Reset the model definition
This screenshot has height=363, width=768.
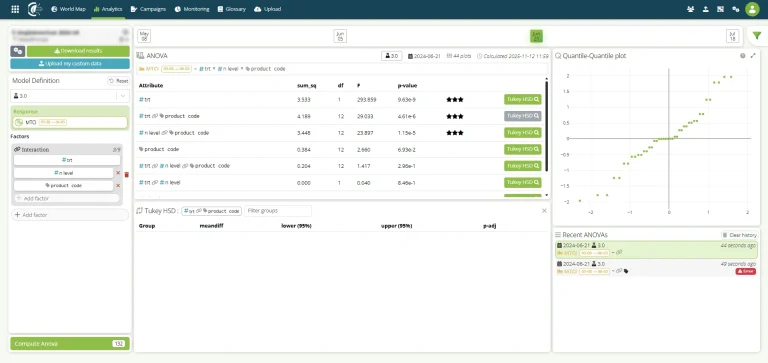pyautogui.click(x=119, y=81)
